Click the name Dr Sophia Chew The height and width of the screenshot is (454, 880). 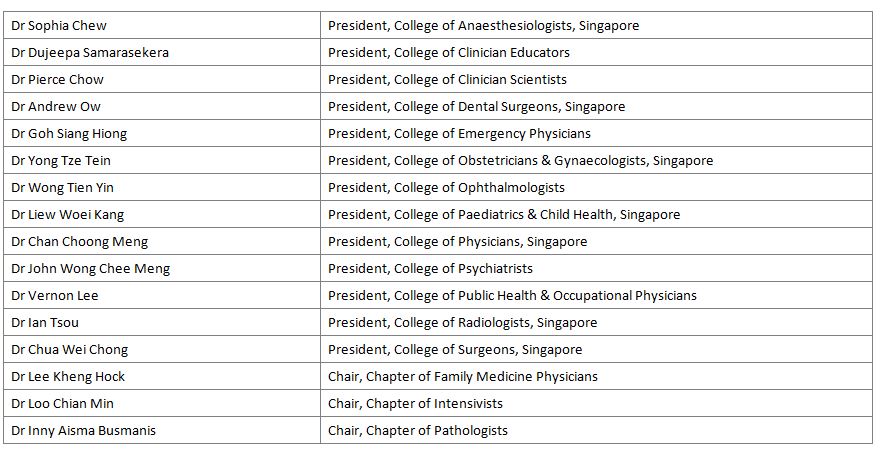point(59,25)
